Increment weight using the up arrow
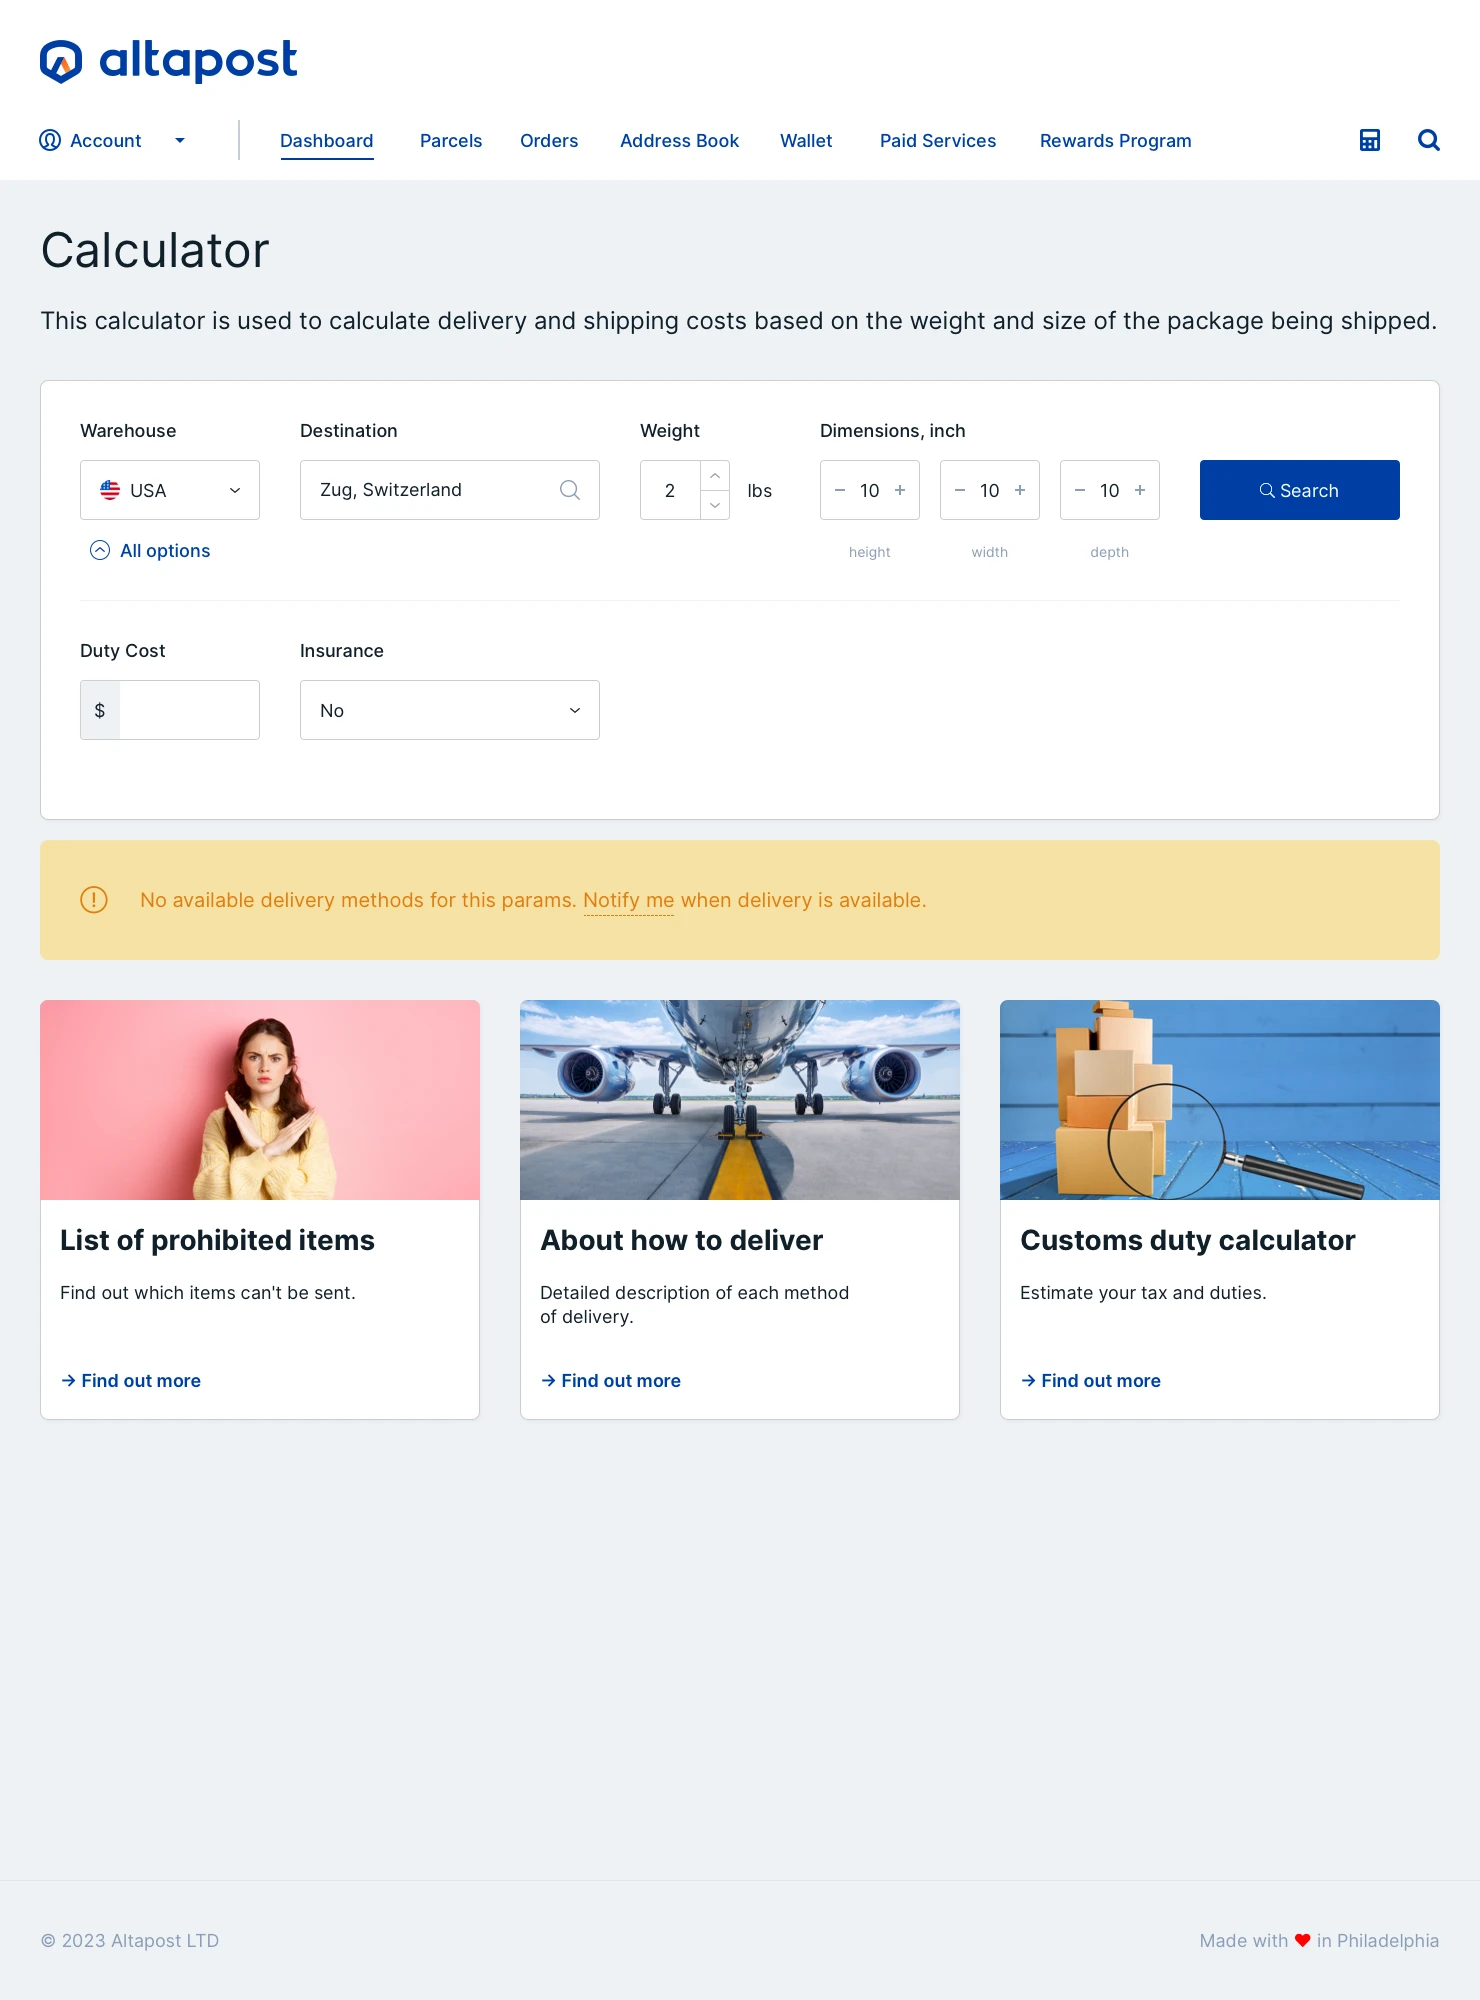This screenshot has width=1480, height=2000. pyautogui.click(x=715, y=476)
